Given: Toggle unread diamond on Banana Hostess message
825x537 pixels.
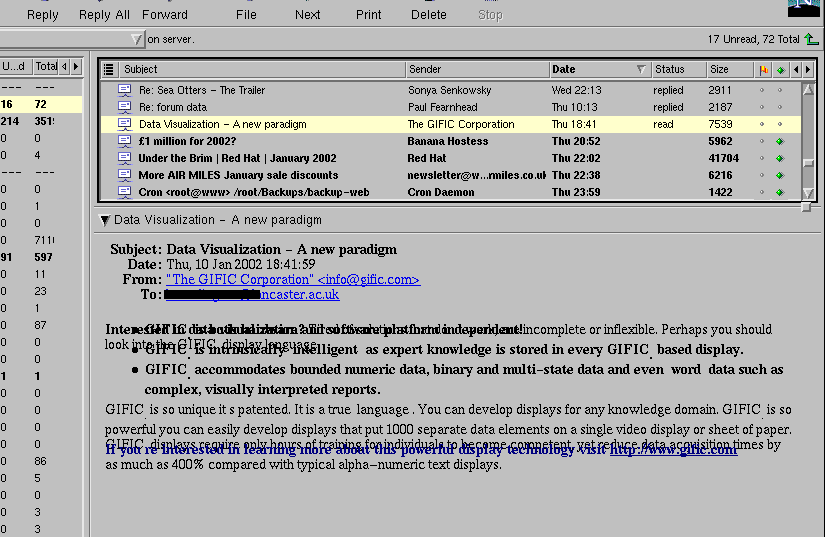Looking at the screenshot, I should pos(780,141).
